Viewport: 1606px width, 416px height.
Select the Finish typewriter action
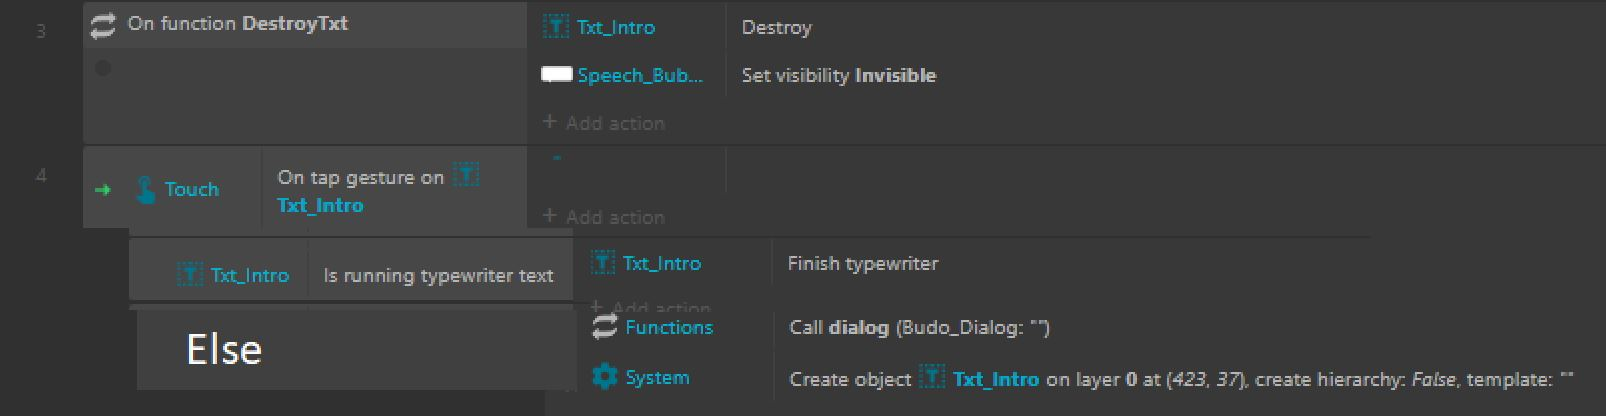point(862,264)
